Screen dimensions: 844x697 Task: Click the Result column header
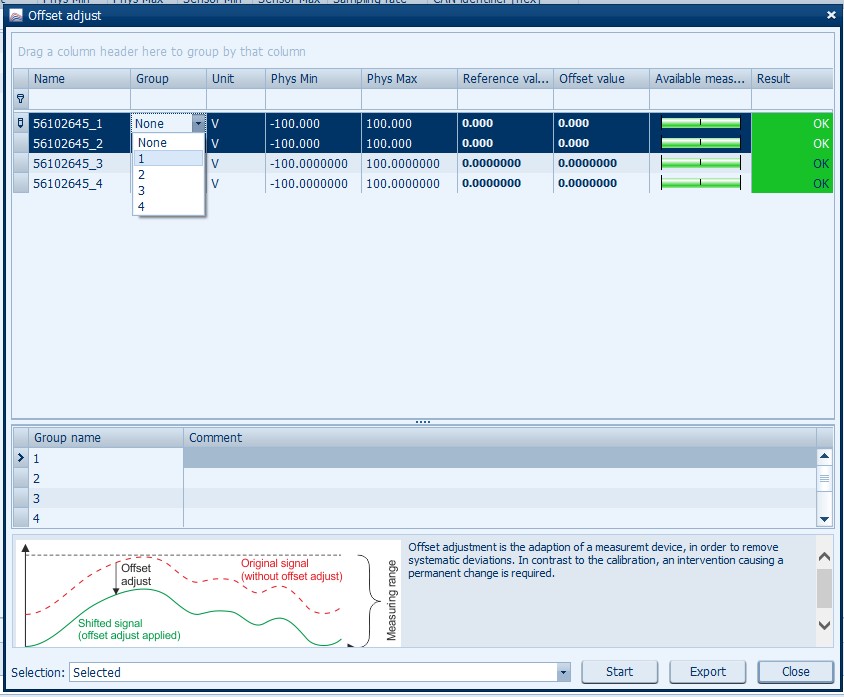click(792, 79)
